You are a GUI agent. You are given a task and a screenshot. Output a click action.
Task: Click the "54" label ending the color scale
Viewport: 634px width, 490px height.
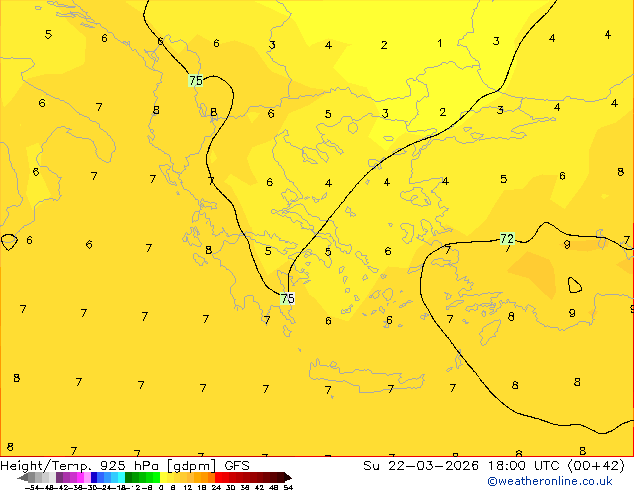pyautogui.click(x=288, y=487)
